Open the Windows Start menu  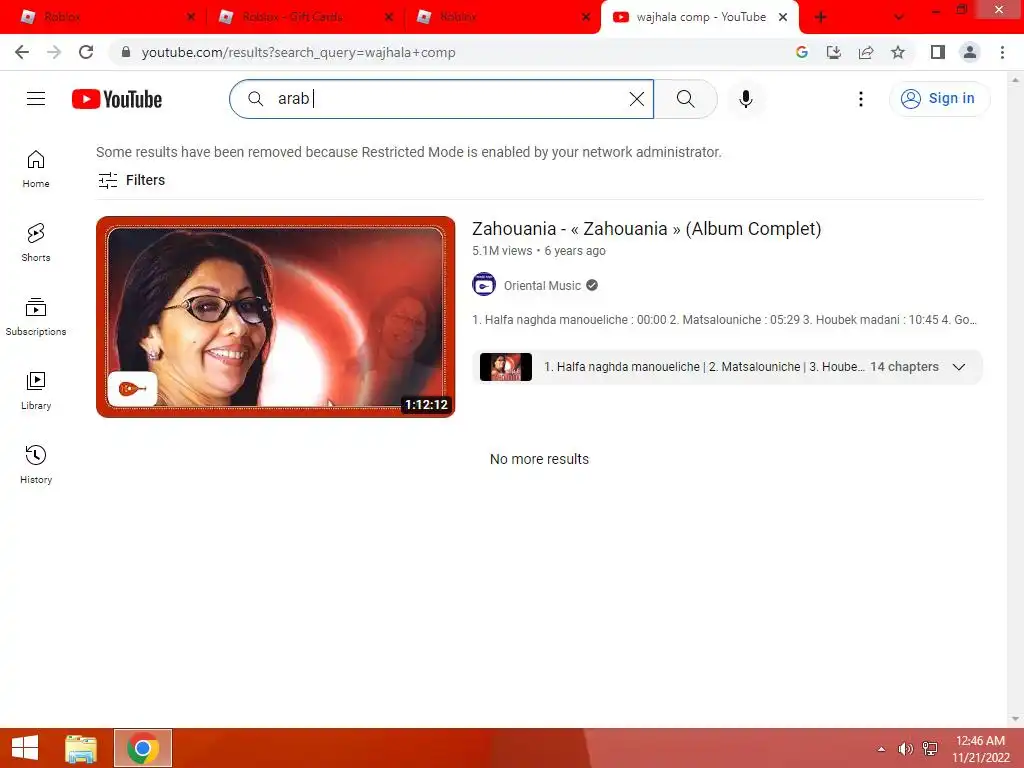[25, 748]
